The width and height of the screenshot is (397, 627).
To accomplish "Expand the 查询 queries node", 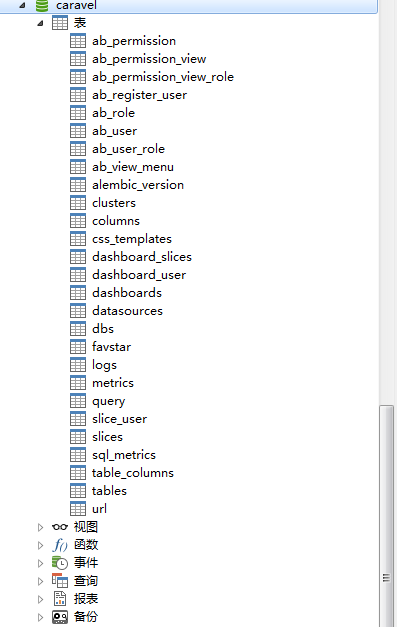I will coord(40,581).
